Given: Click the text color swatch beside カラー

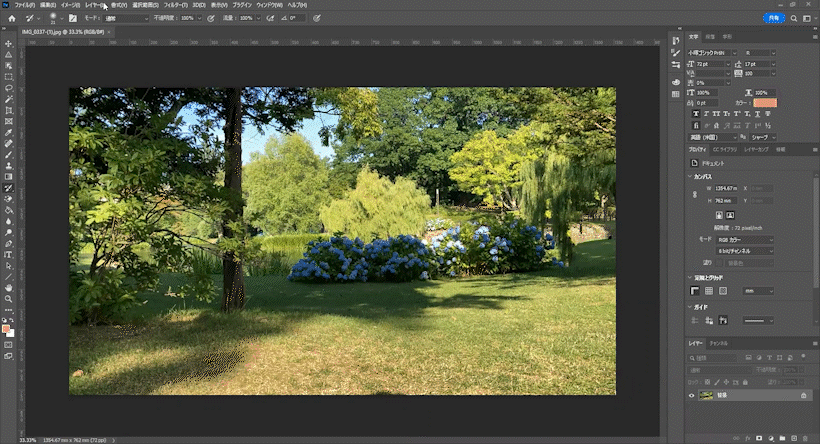Looking at the screenshot, I should pos(765,102).
